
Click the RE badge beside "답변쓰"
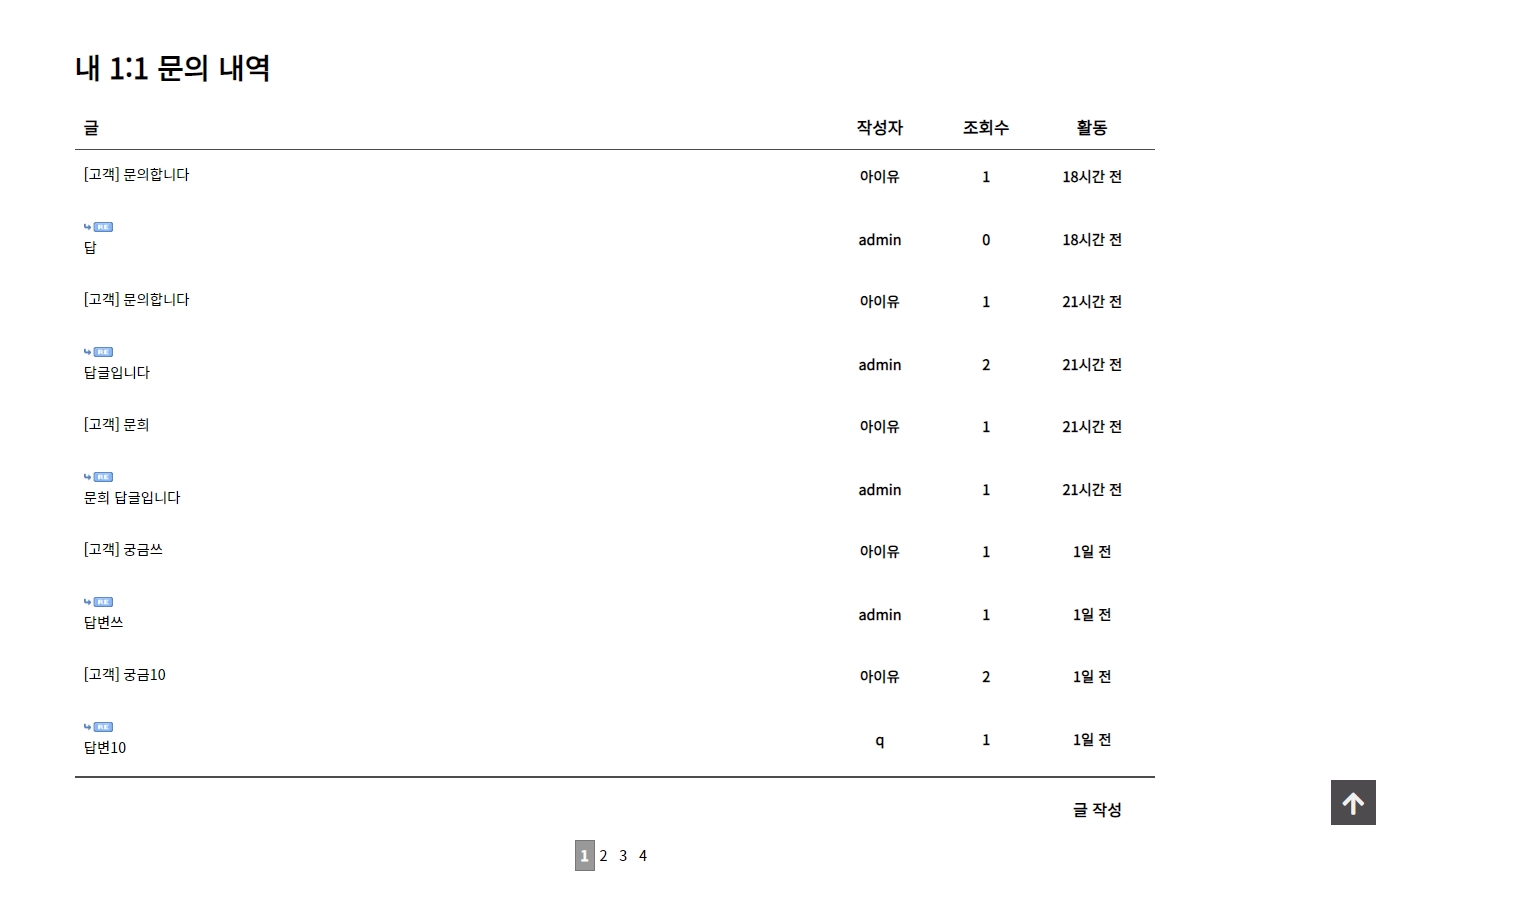(x=104, y=601)
